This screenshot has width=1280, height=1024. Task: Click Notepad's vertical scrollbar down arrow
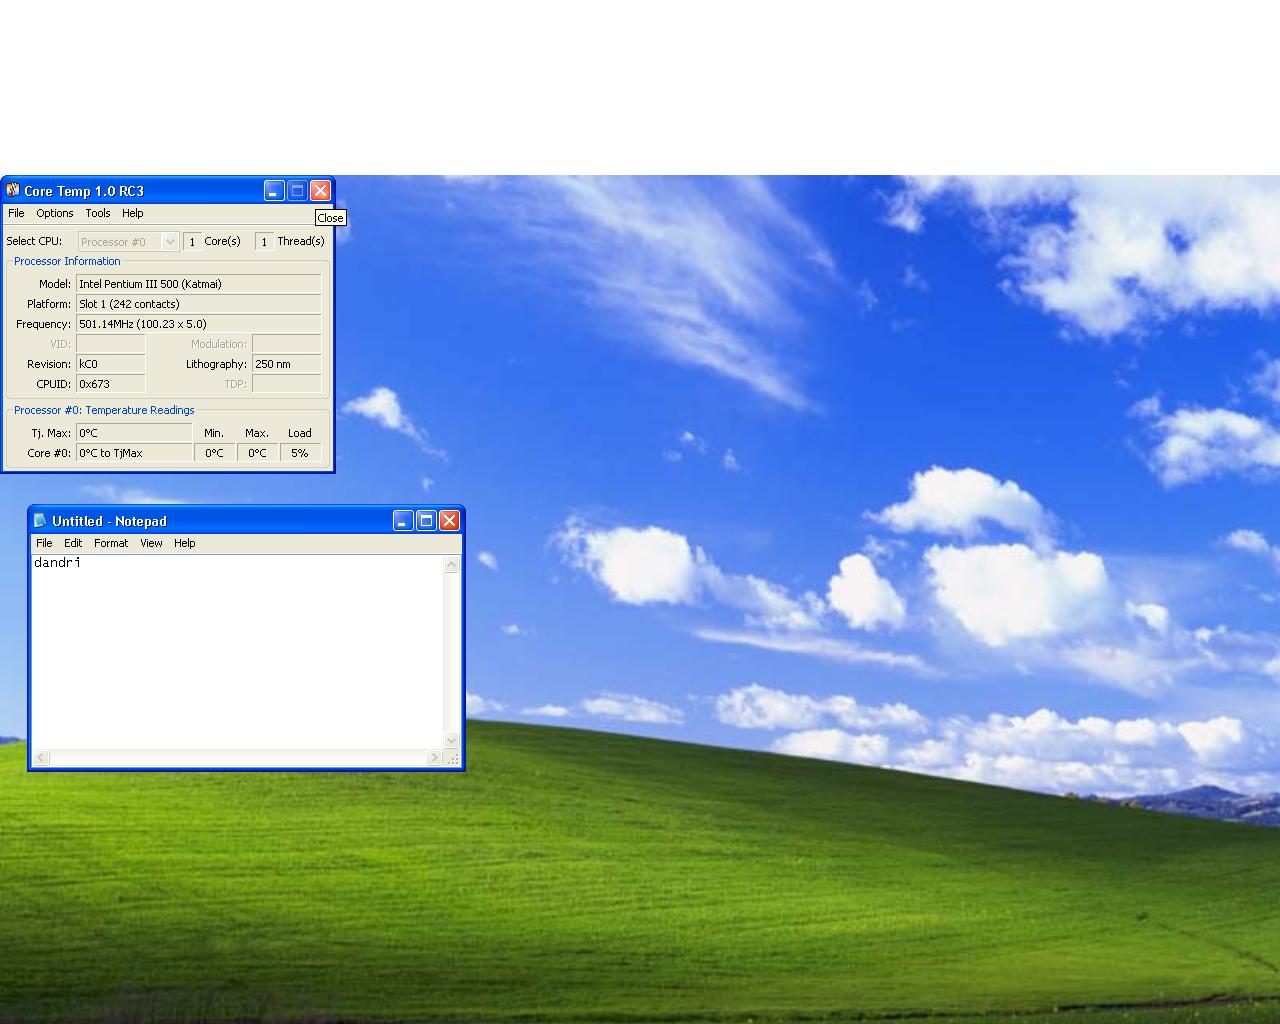pos(451,740)
